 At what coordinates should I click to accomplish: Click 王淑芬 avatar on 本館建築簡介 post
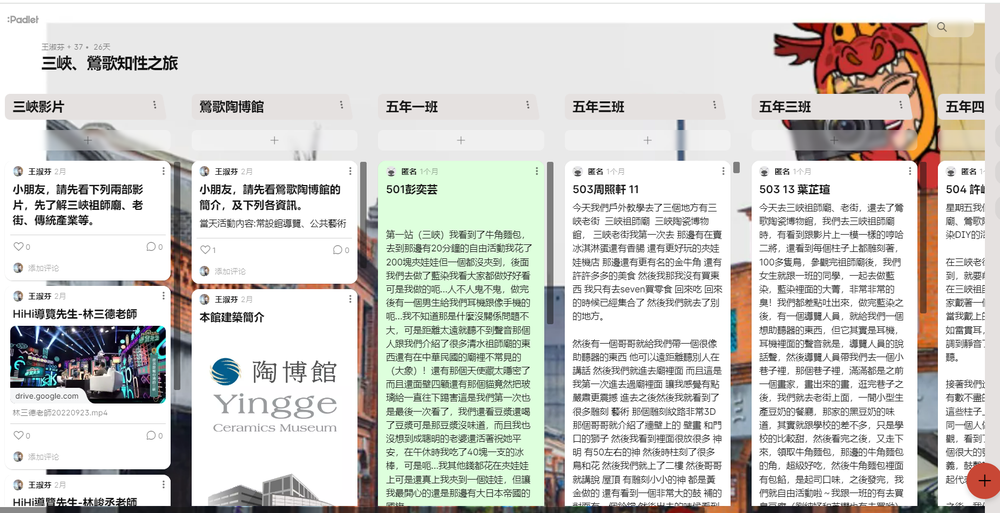pos(205,299)
